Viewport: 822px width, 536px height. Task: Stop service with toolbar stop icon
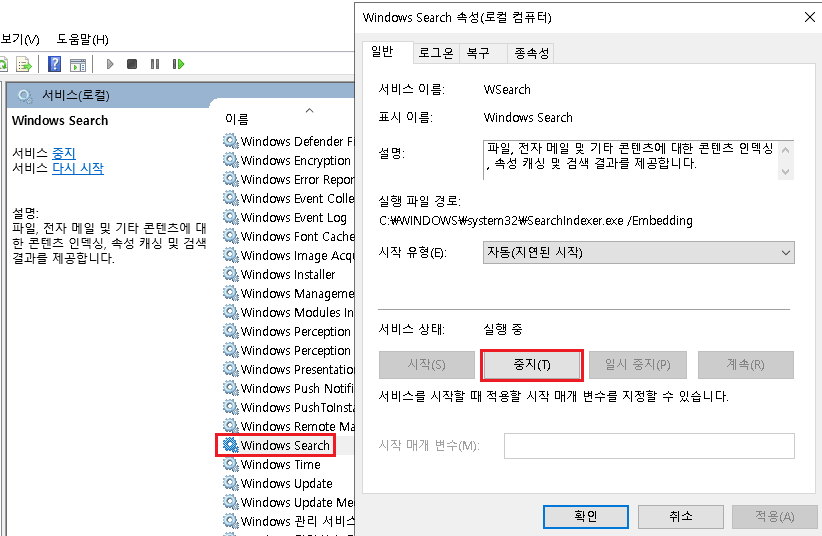coord(132,64)
